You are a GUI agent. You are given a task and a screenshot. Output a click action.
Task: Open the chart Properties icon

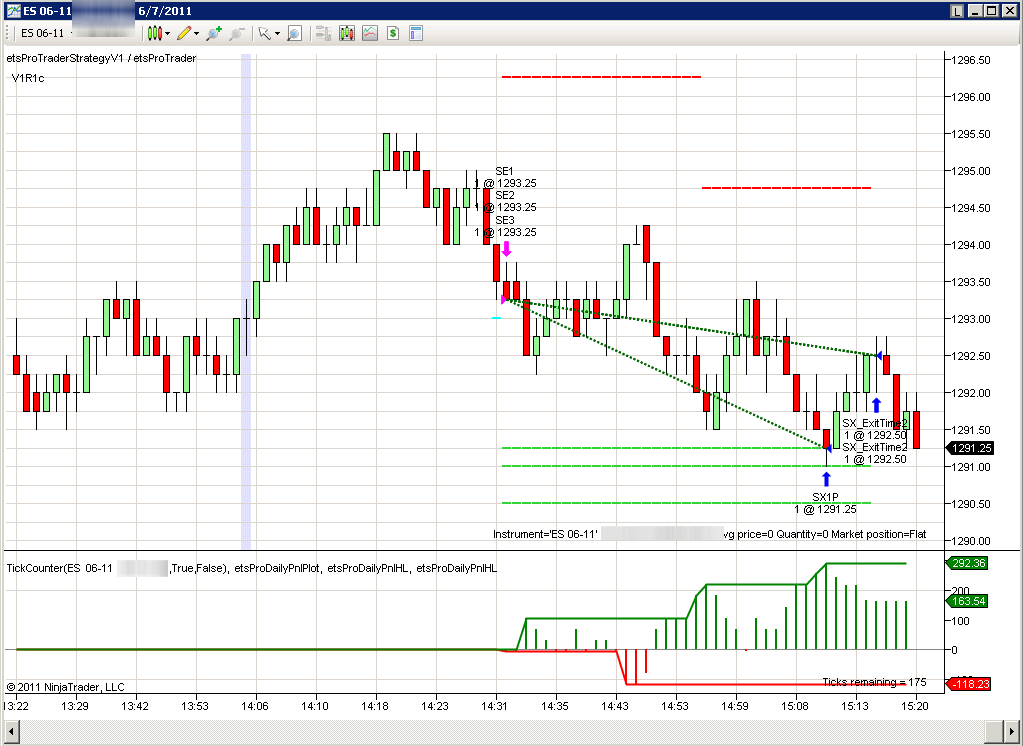click(x=416, y=33)
